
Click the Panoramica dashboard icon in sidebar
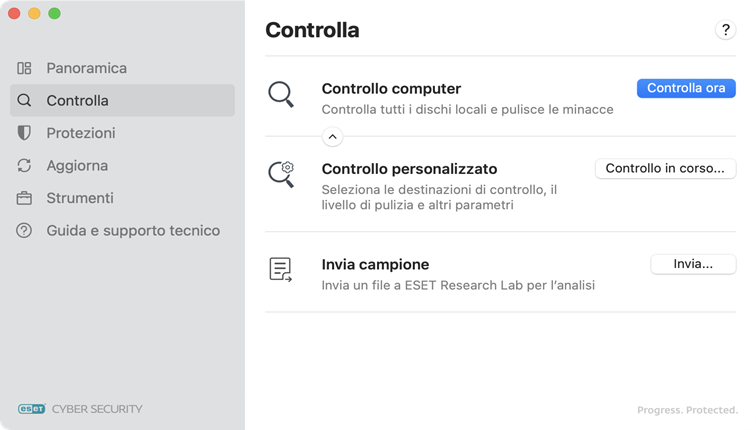25,68
